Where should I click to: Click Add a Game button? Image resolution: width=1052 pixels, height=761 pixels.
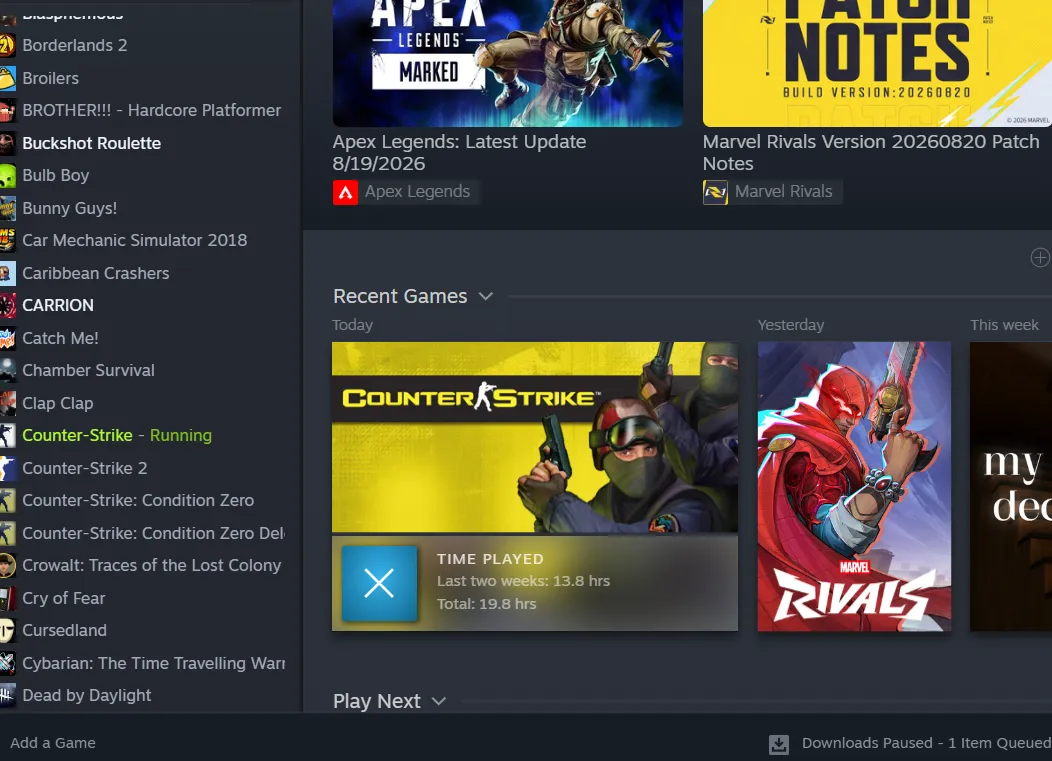(x=53, y=744)
